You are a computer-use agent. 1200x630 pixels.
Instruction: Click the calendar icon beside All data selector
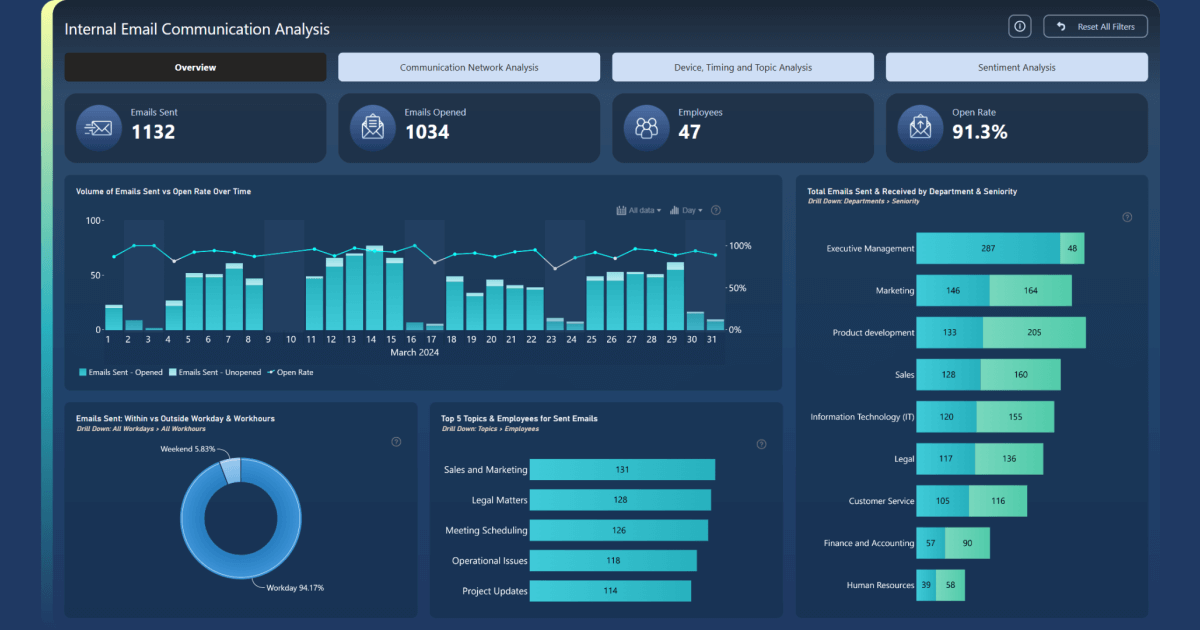point(621,210)
